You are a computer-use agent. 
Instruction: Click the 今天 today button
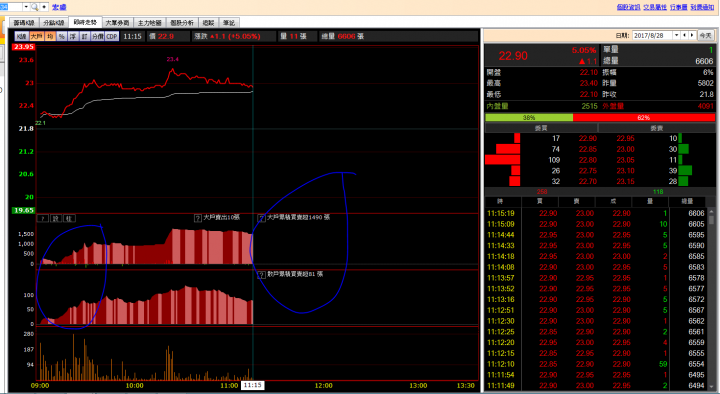(x=705, y=35)
